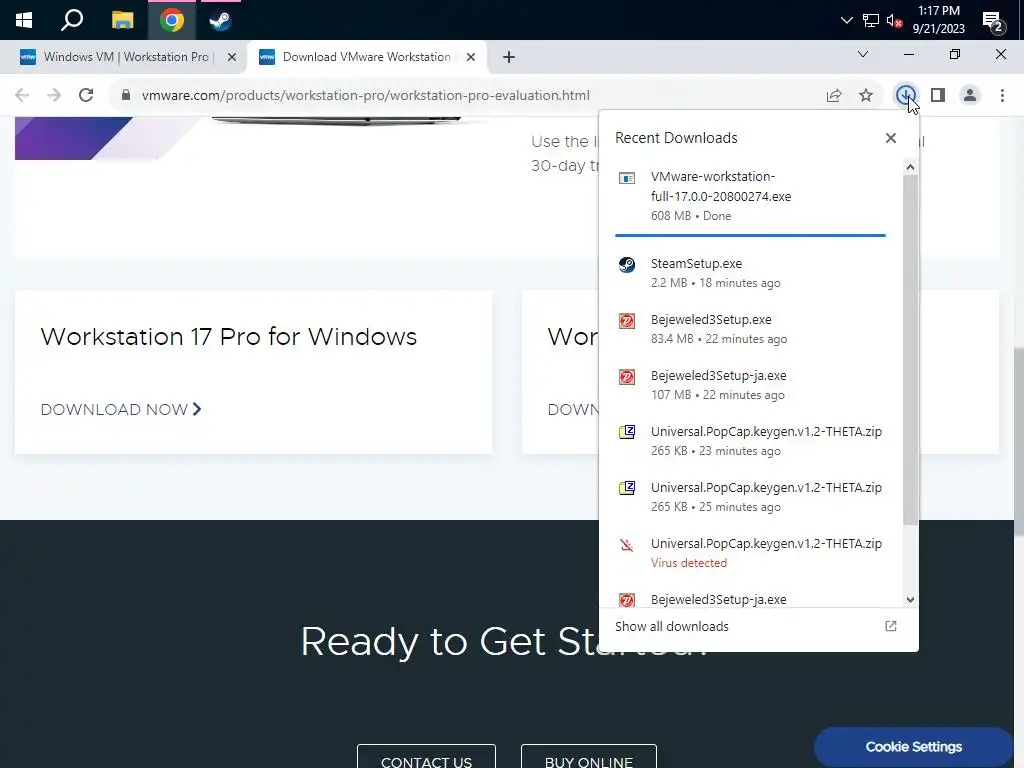
Task: Share this page icon
Action: (x=834, y=95)
